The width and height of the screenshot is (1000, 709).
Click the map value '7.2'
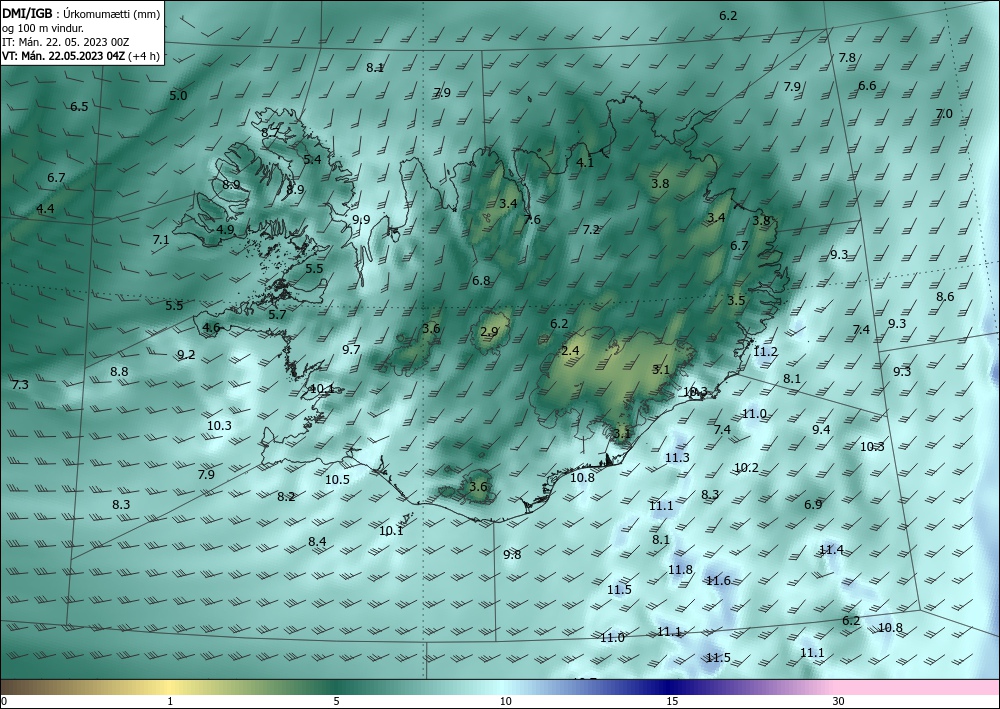pyautogui.click(x=591, y=230)
